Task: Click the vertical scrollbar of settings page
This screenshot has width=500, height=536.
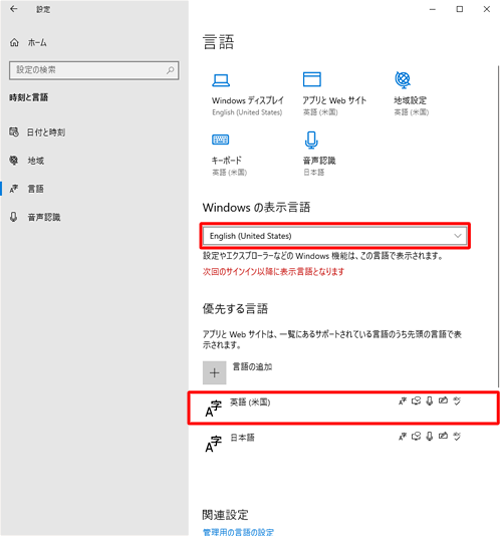Action: point(498,226)
